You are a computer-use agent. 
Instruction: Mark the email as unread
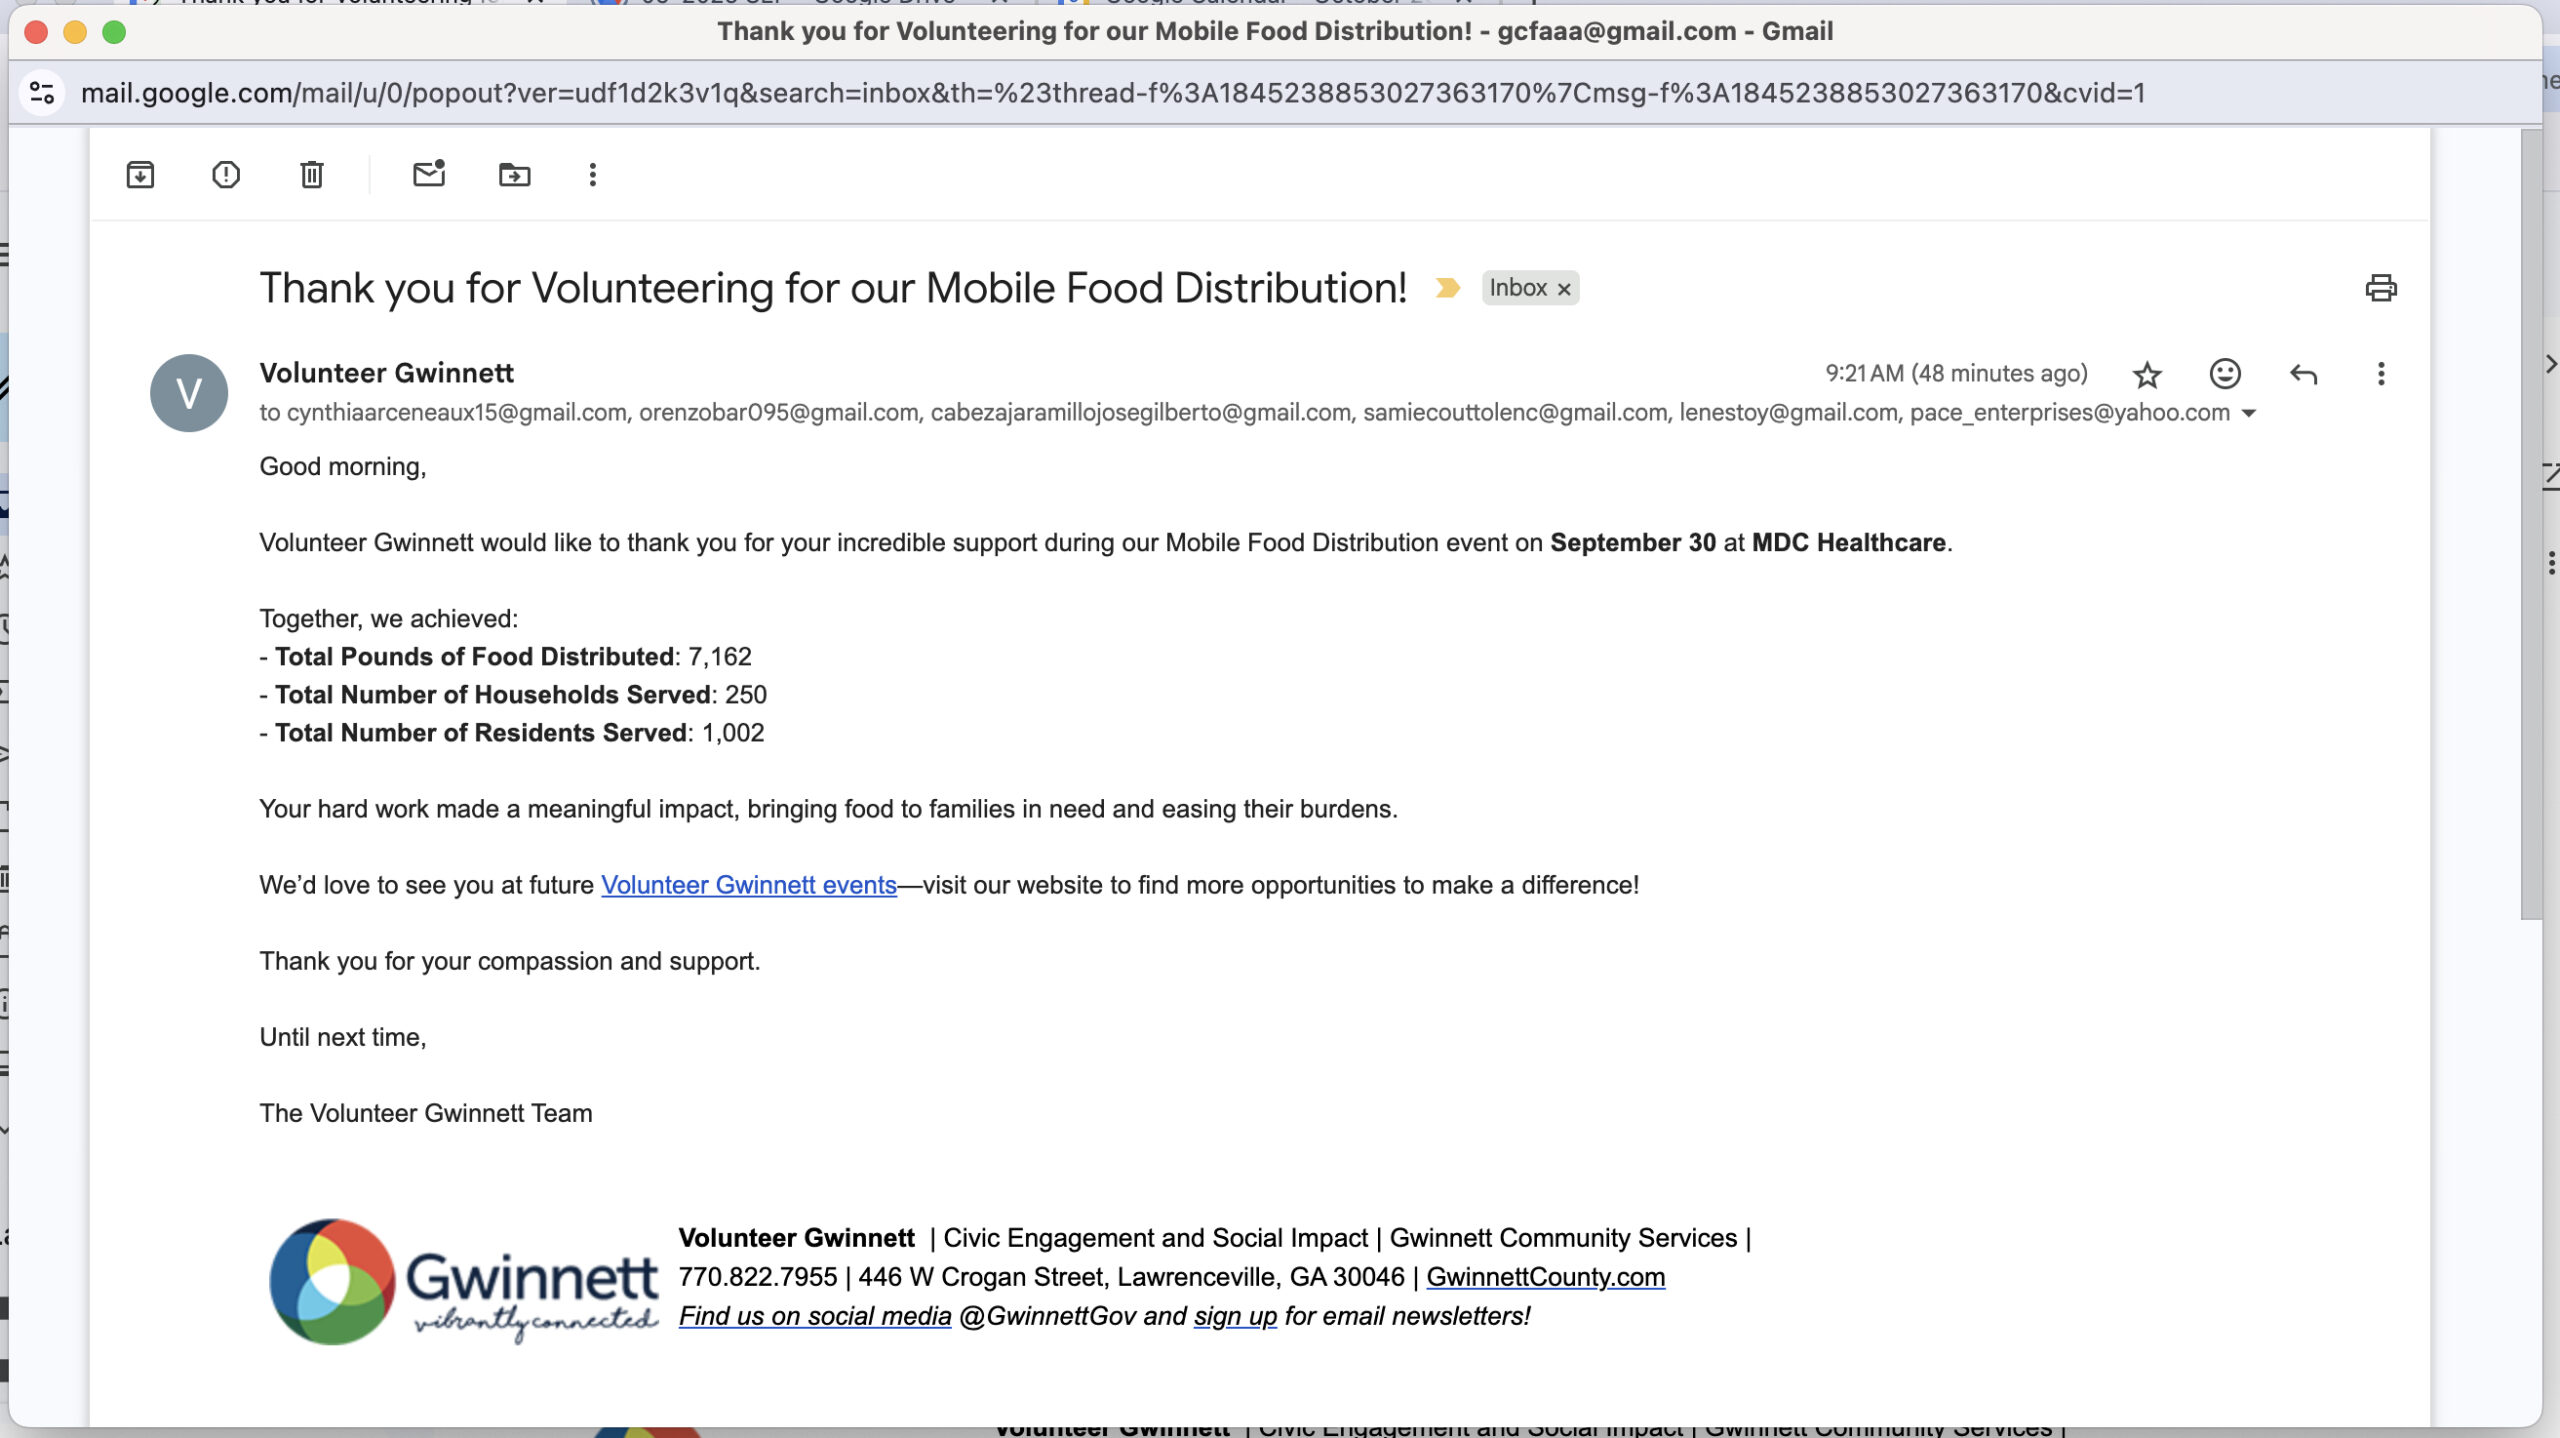429,175
